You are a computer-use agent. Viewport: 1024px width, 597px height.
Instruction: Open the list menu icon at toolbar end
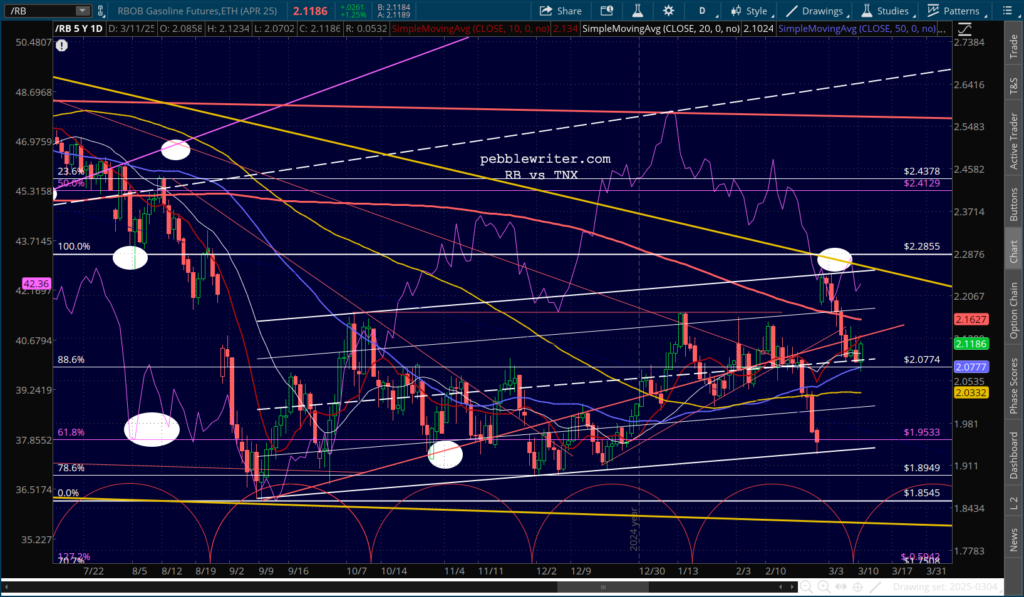(1006, 10)
